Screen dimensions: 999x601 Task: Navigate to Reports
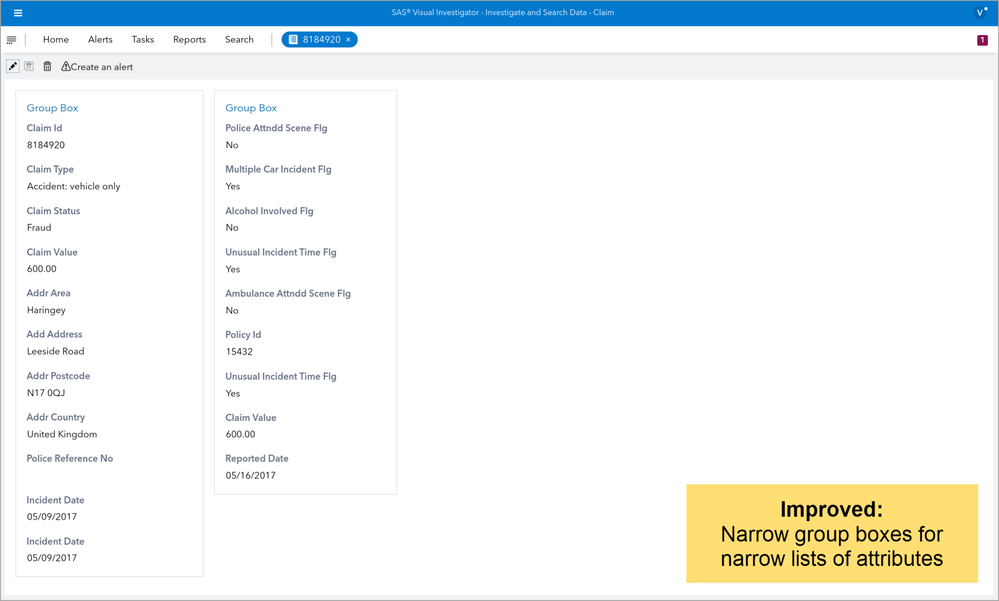click(x=189, y=40)
